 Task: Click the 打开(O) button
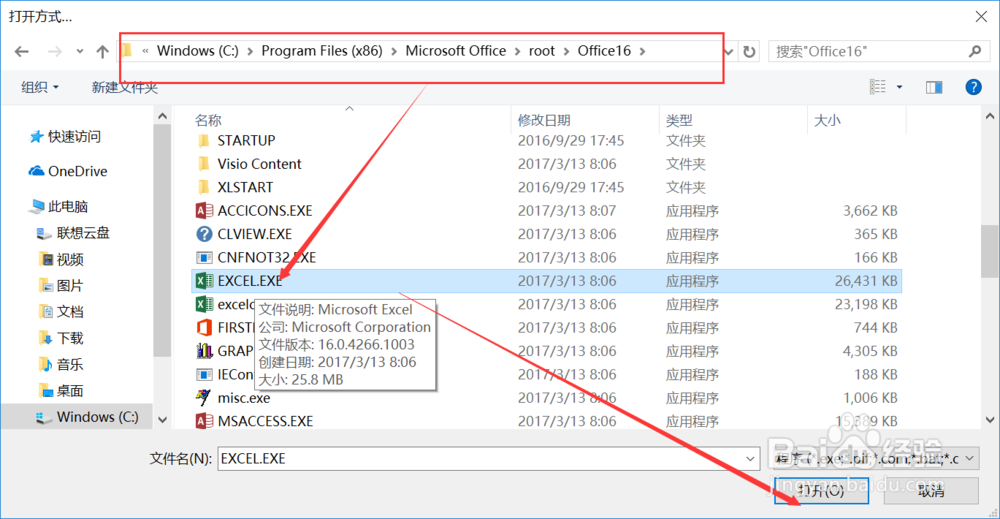click(821, 490)
